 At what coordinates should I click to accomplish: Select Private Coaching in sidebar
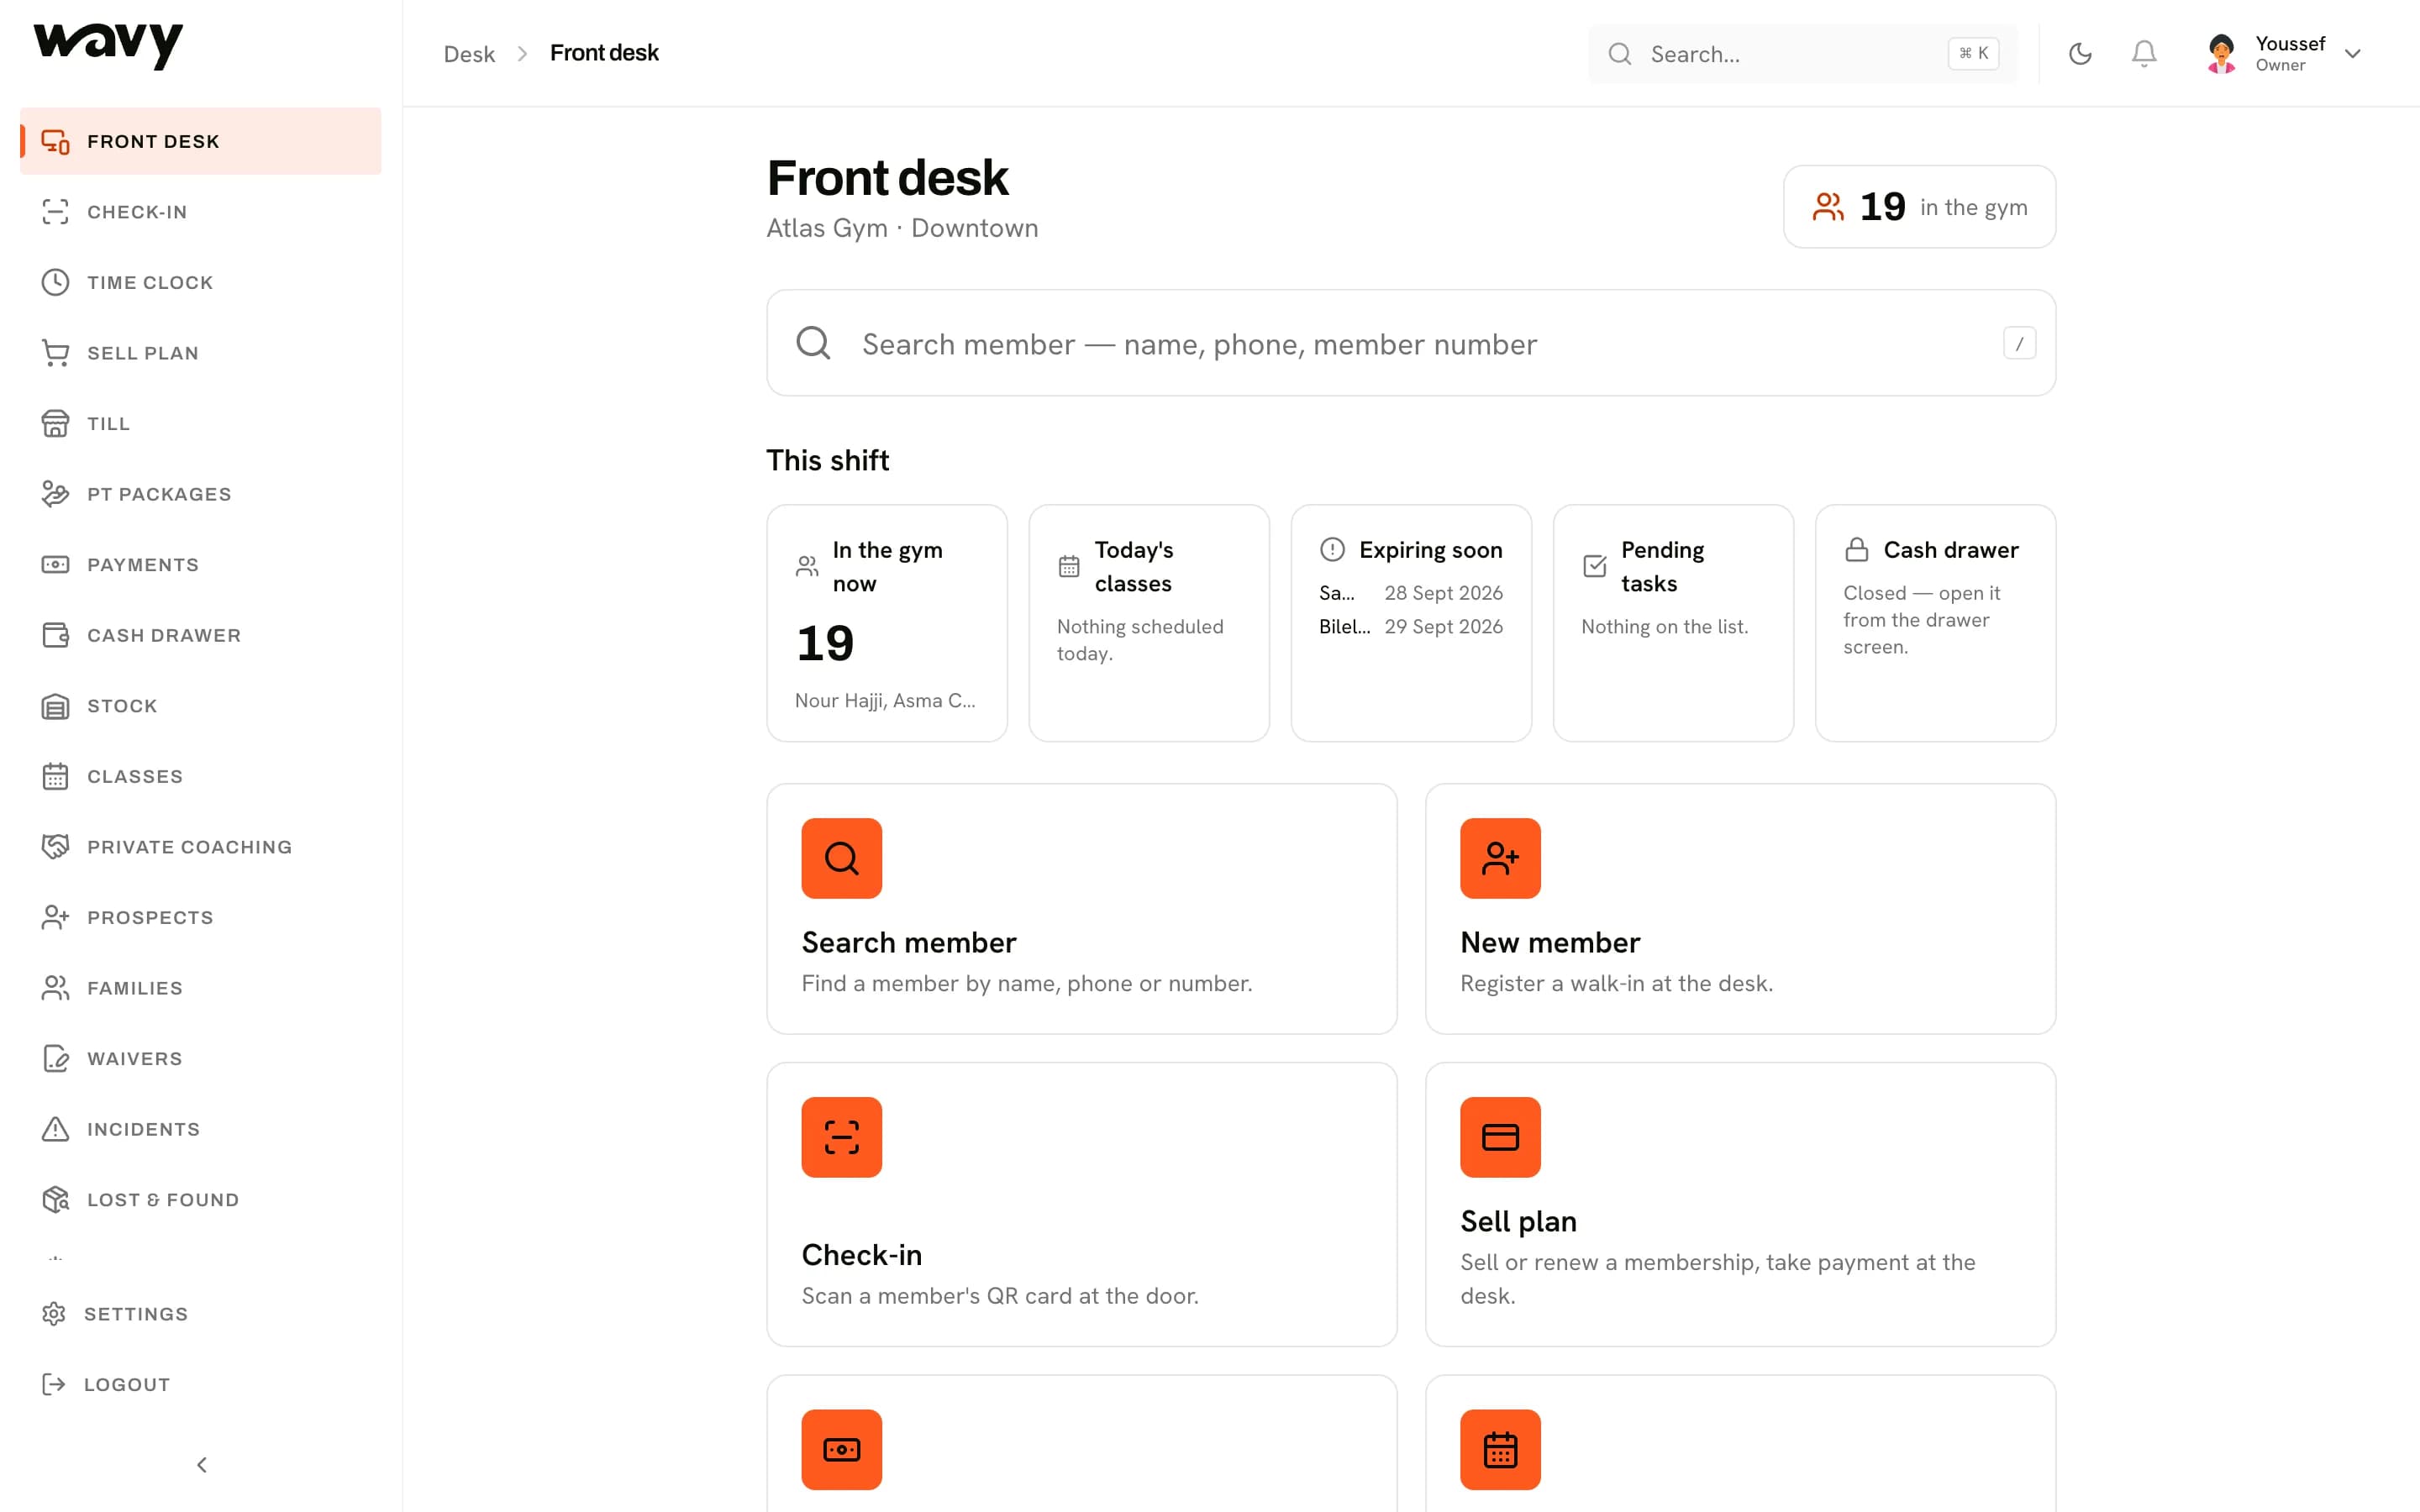pos(201,847)
